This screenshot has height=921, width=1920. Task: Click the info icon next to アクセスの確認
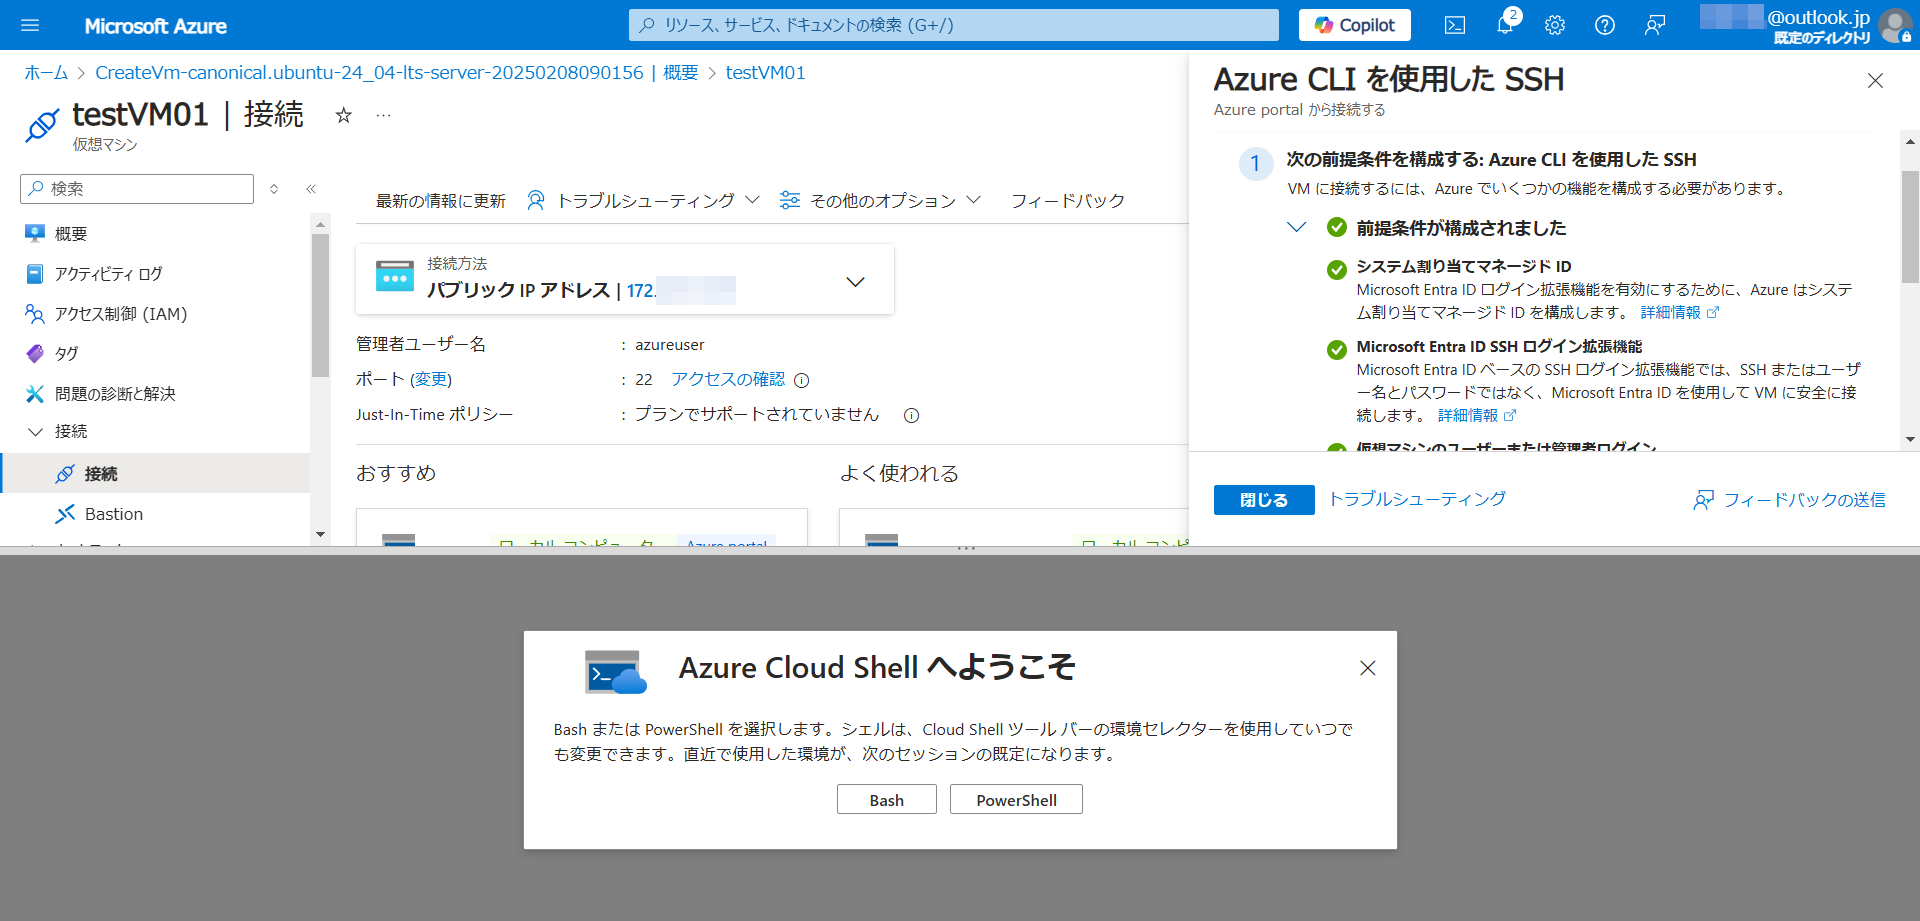click(801, 380)
